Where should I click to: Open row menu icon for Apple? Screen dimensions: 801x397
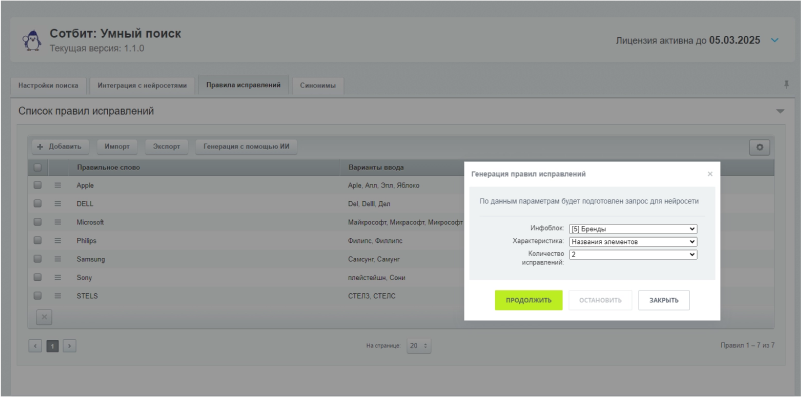pos(58,185)
